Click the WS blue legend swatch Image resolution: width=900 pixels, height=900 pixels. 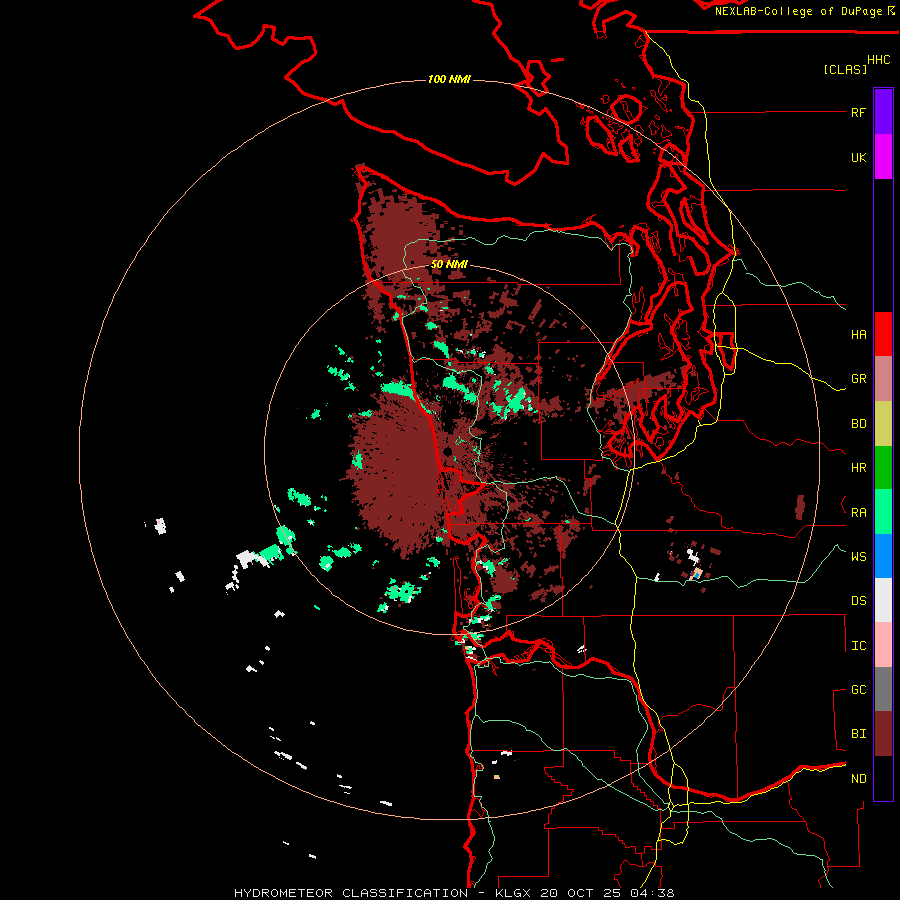(883, 556)
